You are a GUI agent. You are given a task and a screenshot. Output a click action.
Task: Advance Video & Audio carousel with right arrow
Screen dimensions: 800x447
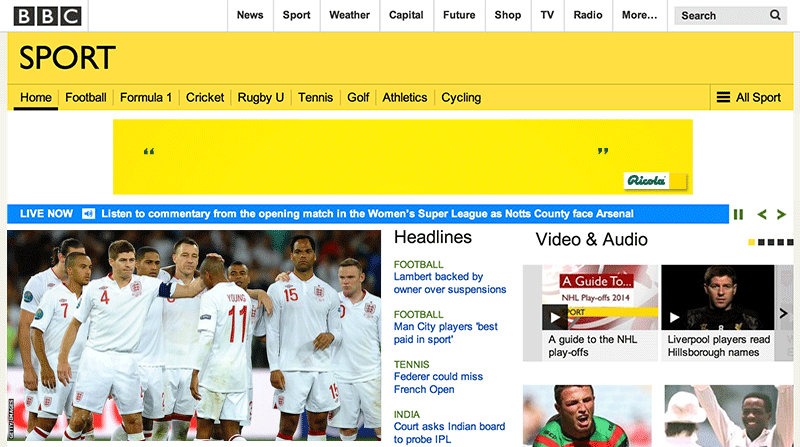click(784, 313)
